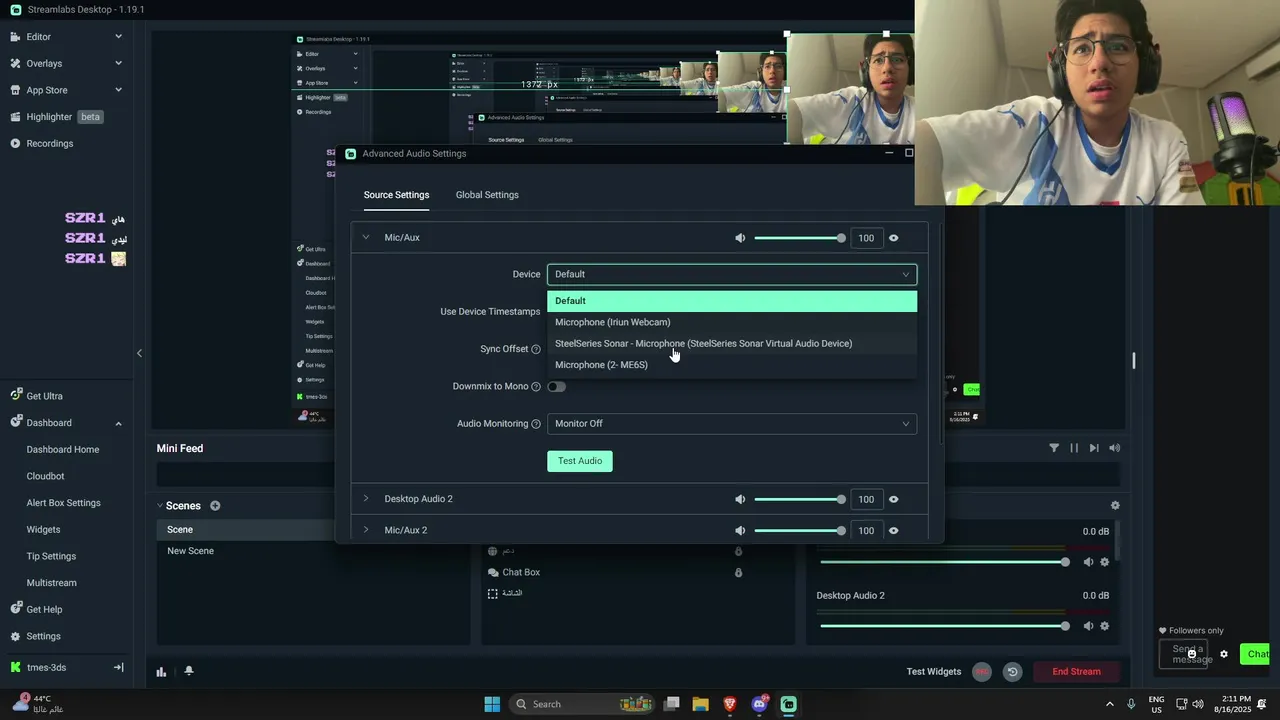Open Alert Box Settings

point(63,503)
